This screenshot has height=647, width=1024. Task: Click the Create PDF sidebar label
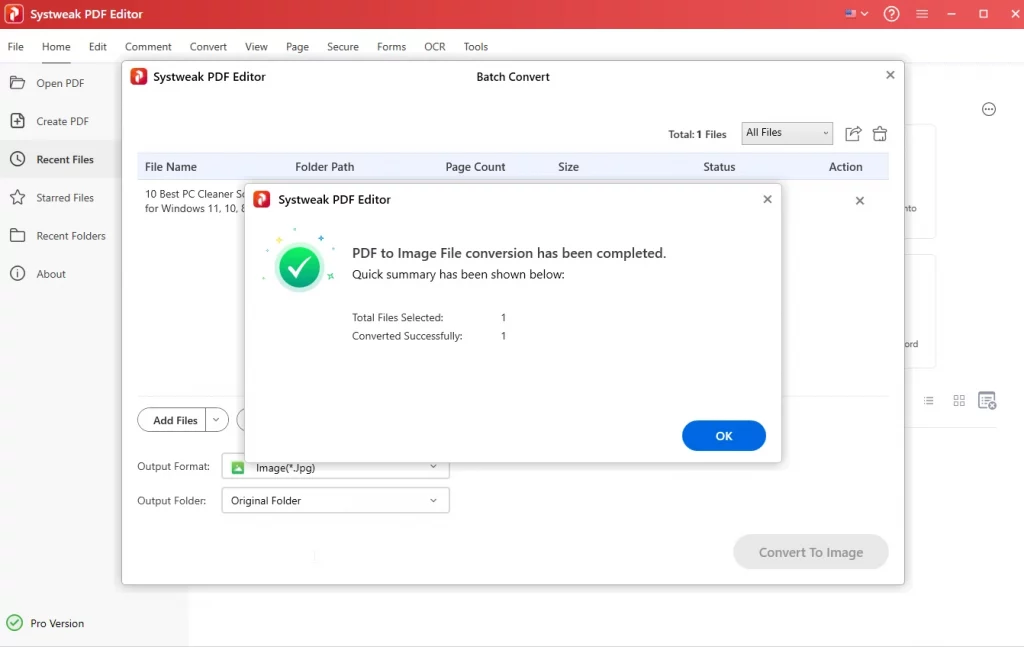[x=62, y=121]
